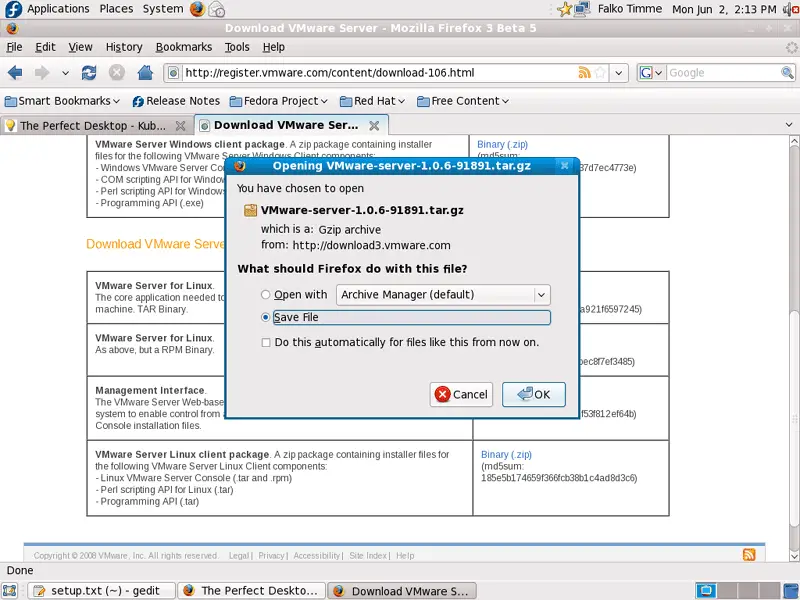The height and width of the screenshot is (600, 800).
Task: Click the Windows client 'Binary (.zip)' link
Action: tap(502, 144)
